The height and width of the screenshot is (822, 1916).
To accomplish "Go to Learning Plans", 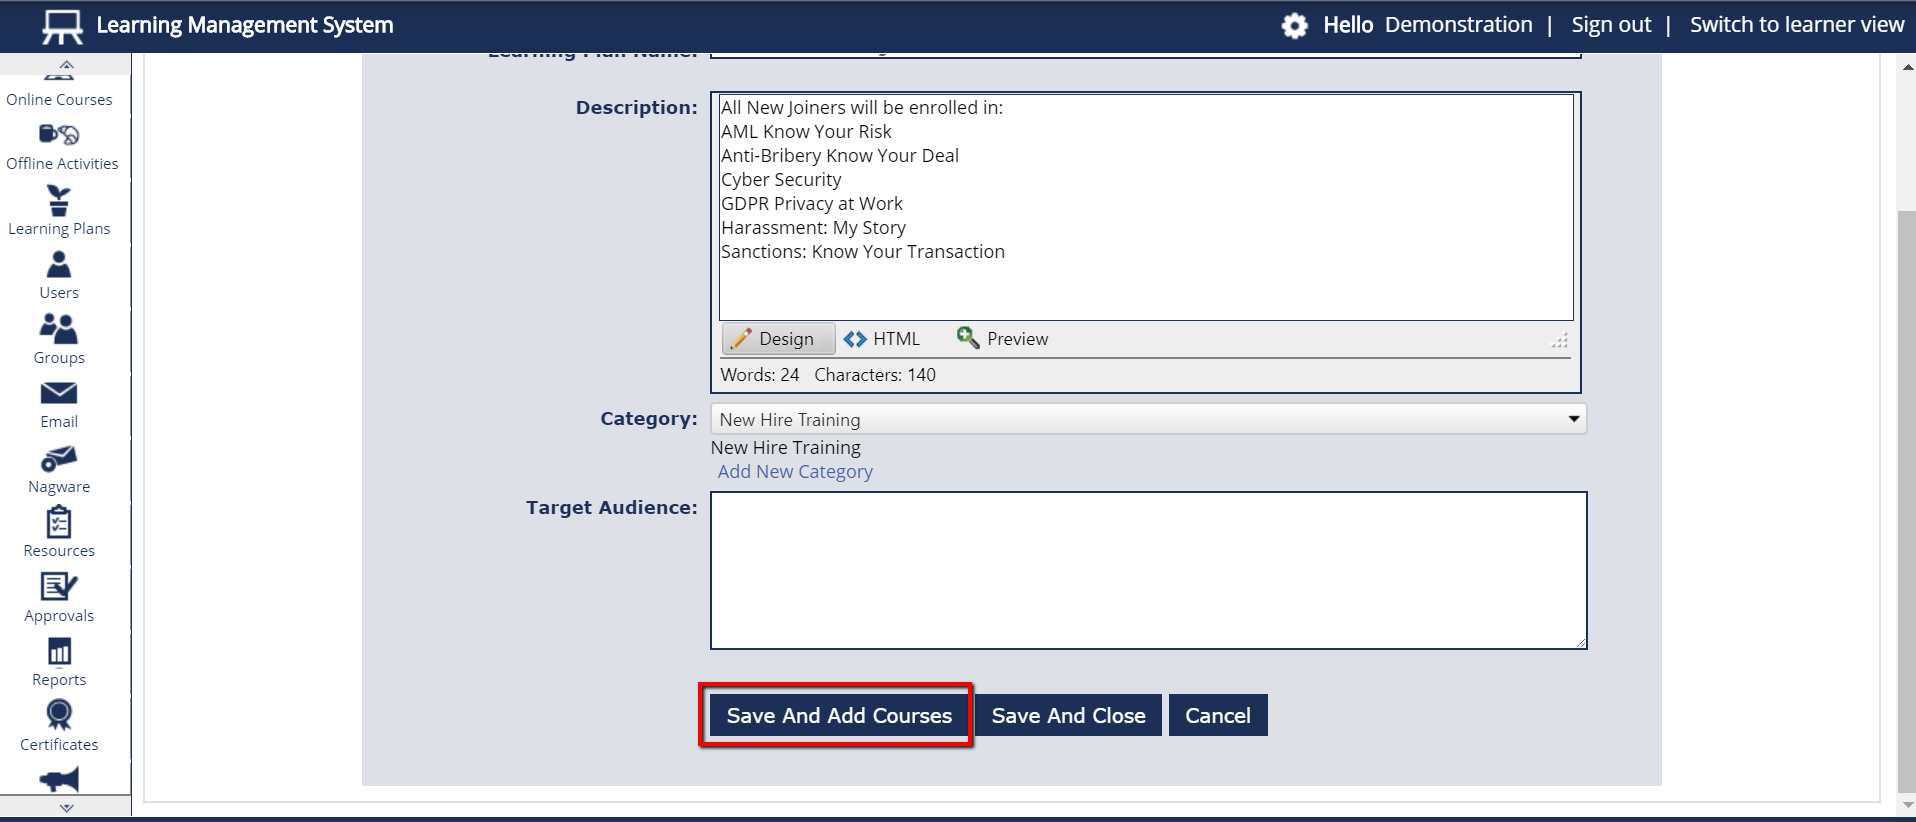I will pyautogui.click(x=59, y=213).
